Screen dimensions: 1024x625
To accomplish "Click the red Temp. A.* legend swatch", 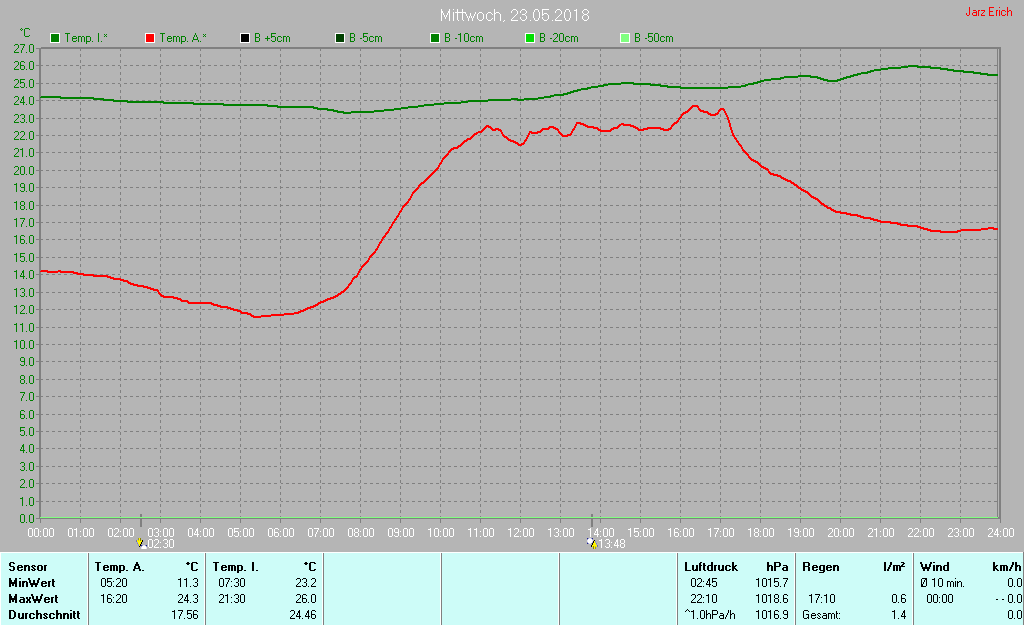I will click(x=150, y=38).
